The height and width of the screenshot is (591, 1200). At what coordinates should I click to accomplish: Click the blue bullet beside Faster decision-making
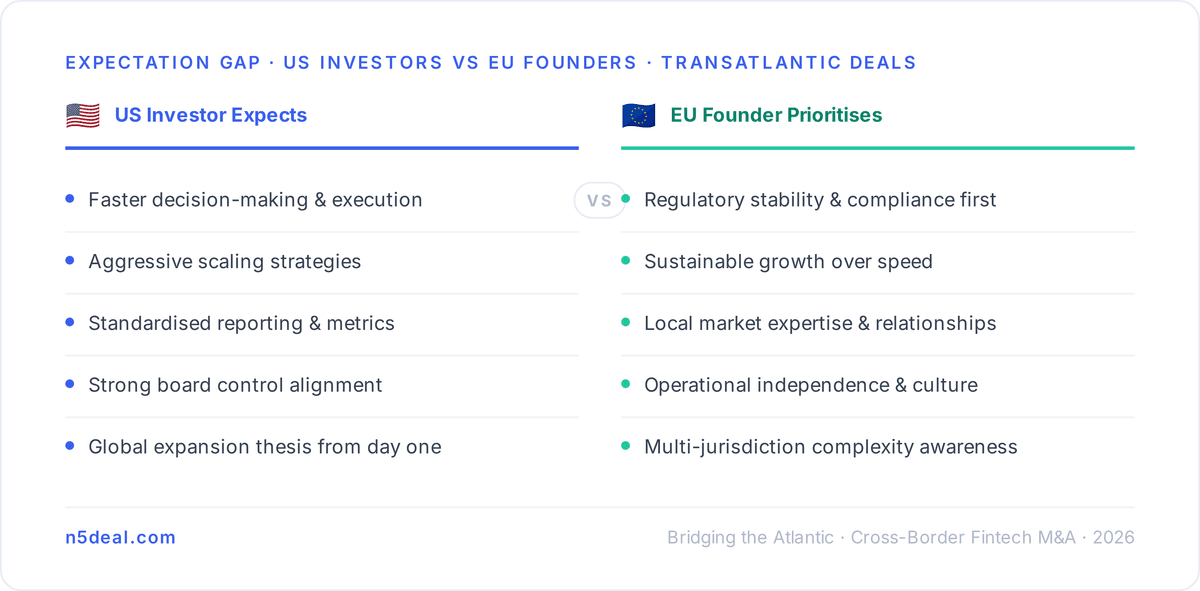tap(70, 199)
